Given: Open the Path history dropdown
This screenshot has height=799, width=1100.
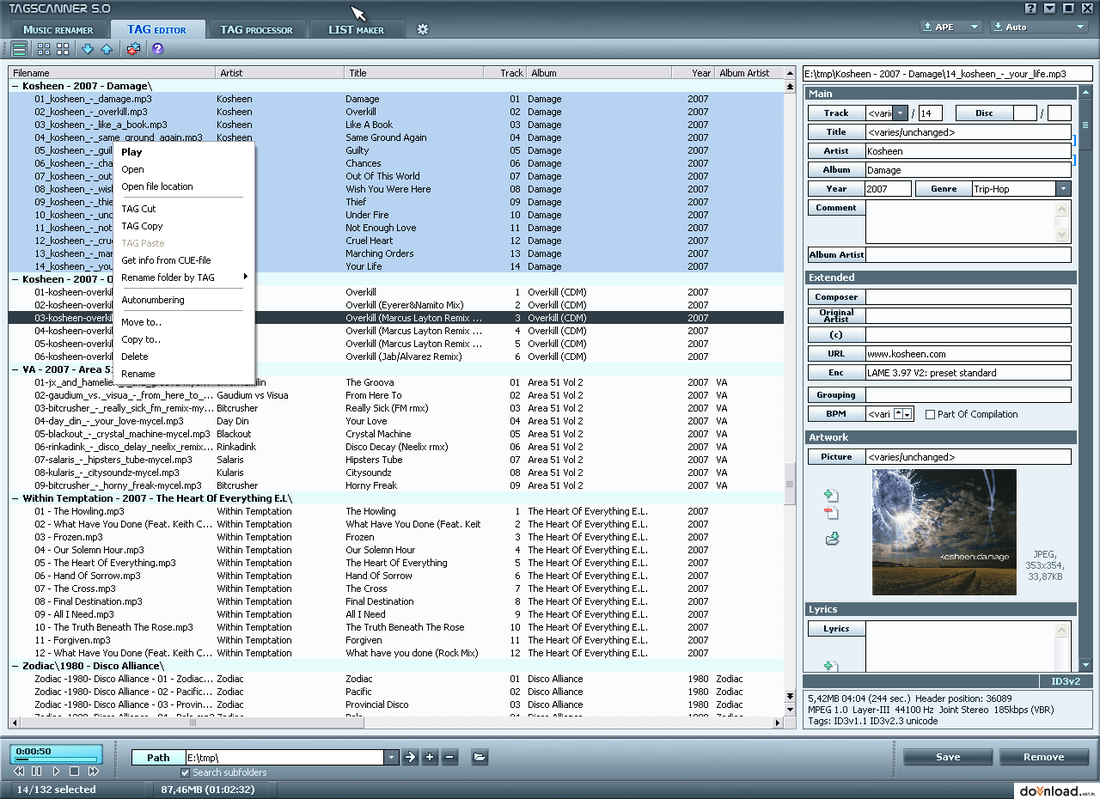Looking at the screenshot, I should point(391,758).
